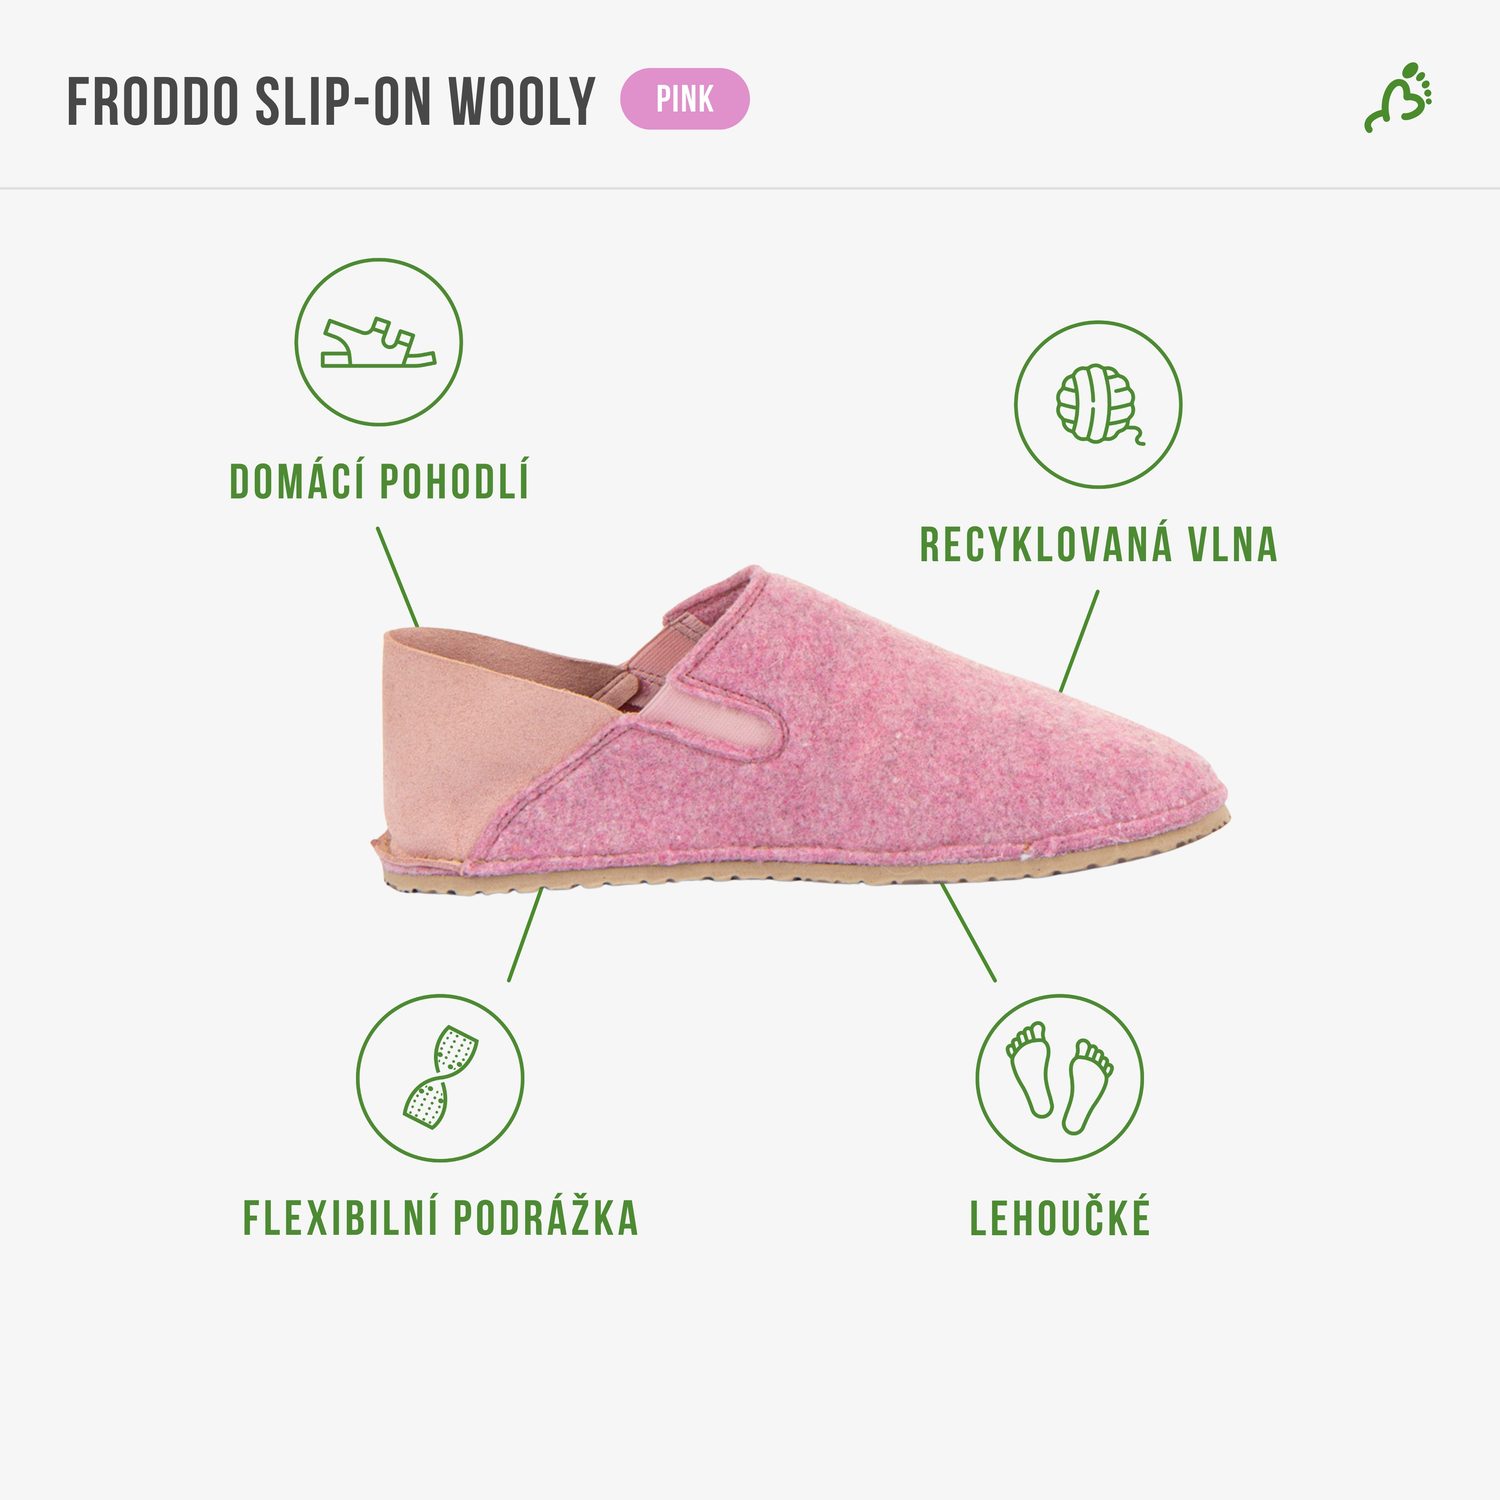Click the flexible sole icon
This screenshot has height=1500, width=1500.
(440, 1078)
